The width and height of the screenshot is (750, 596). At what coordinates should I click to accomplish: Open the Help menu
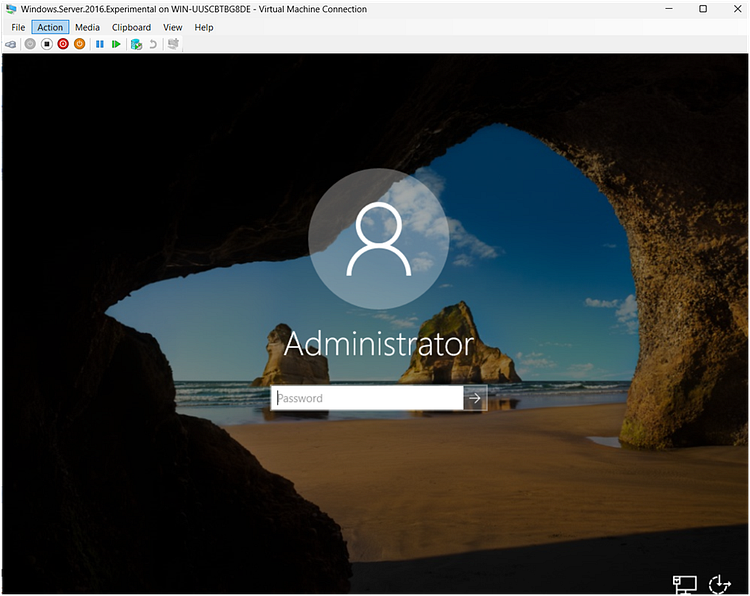click(204, 27)
